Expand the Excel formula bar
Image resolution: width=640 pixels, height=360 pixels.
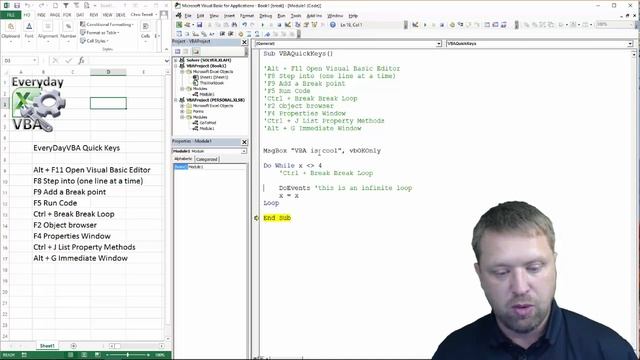[167, 60]
